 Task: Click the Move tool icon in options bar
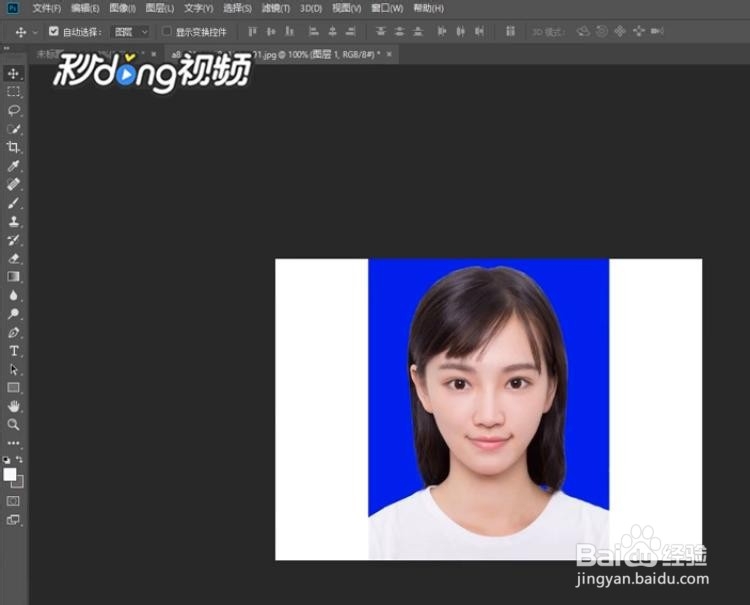click(x=21, y=32)
